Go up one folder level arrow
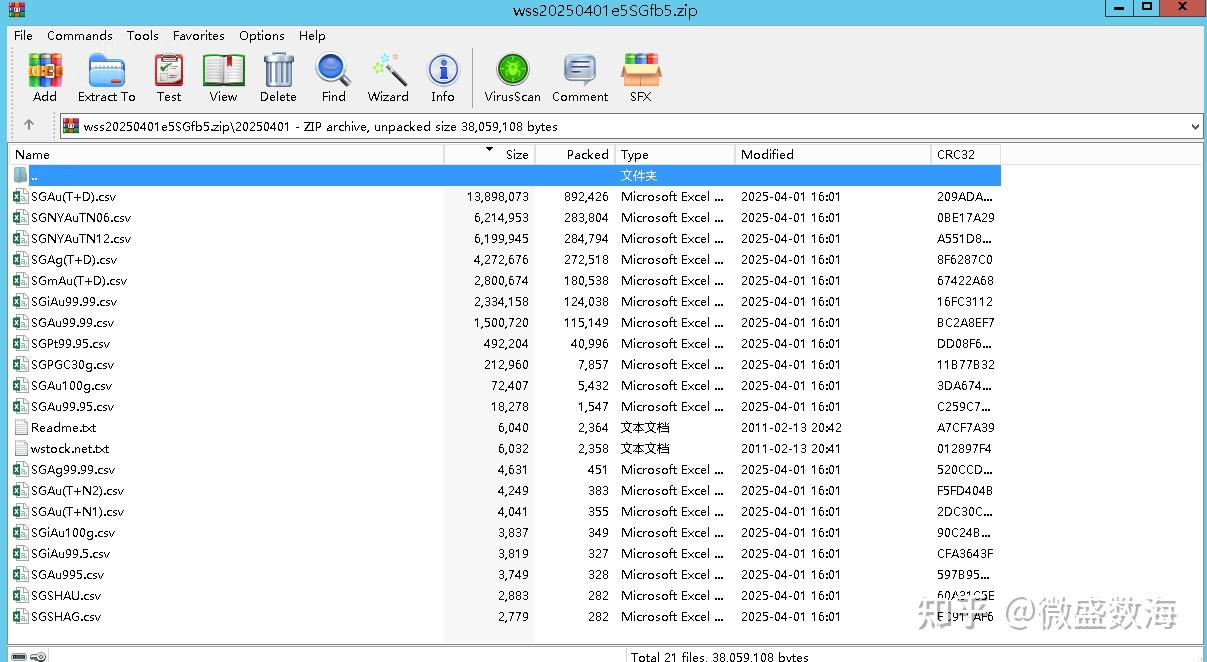This screenshot has height=662, width=1207. click(29, 125)
